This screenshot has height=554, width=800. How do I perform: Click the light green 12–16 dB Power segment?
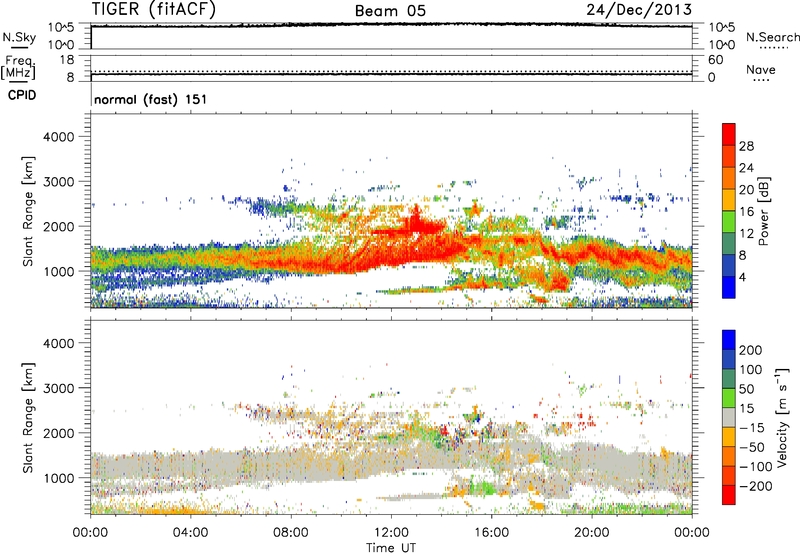click(729, 222)
